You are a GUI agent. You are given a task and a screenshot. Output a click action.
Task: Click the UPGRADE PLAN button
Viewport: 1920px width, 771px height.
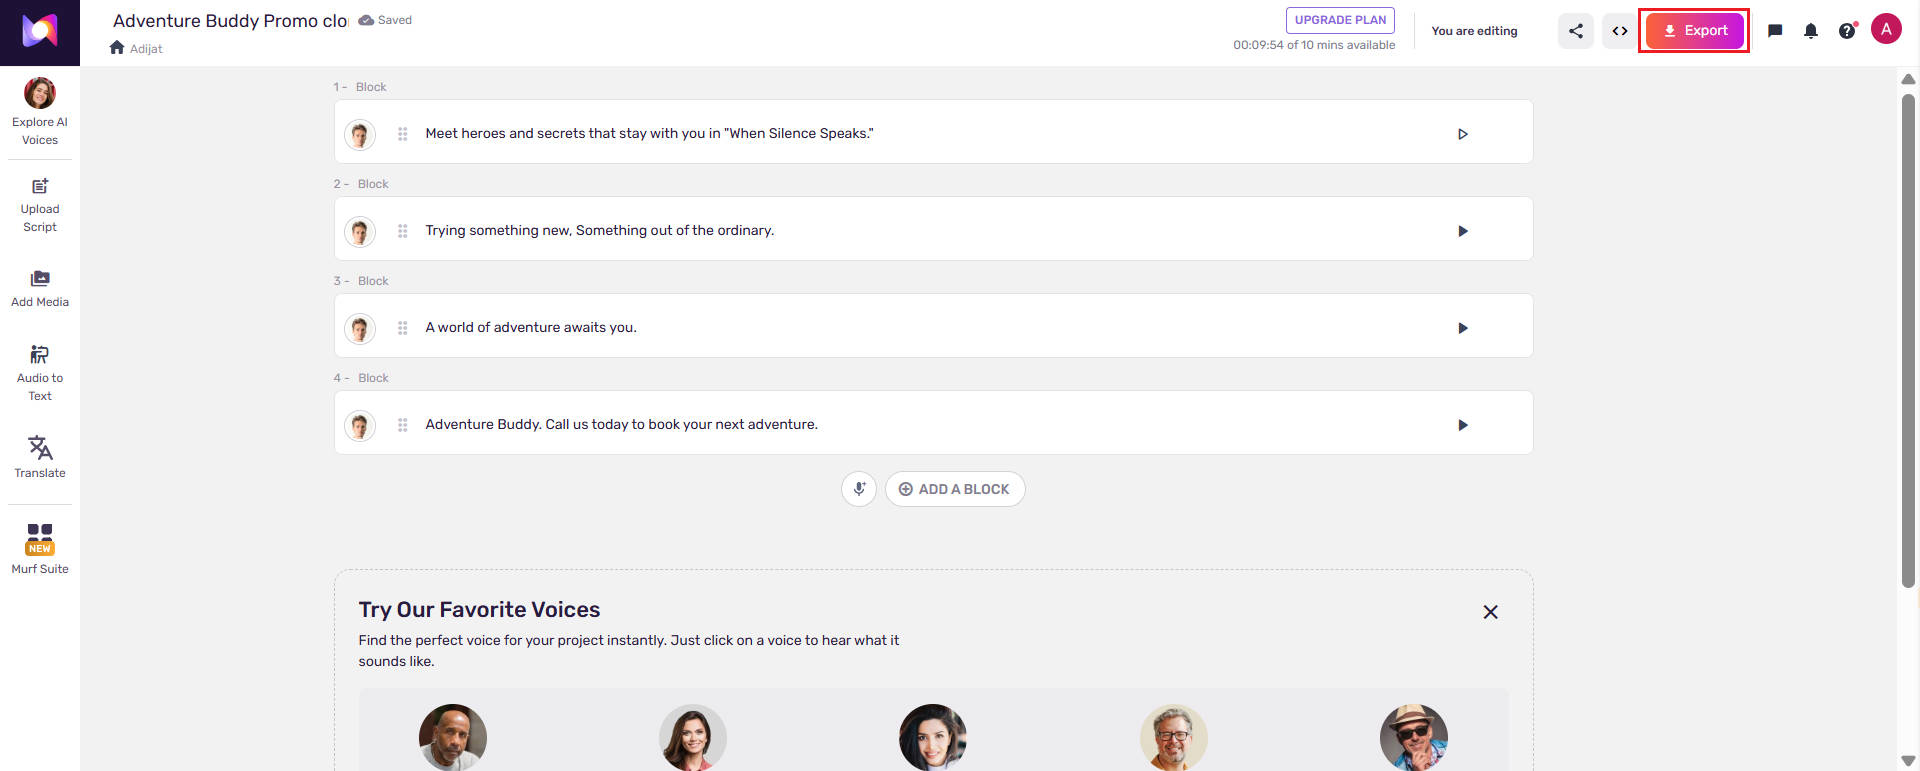click(1340, 20)
